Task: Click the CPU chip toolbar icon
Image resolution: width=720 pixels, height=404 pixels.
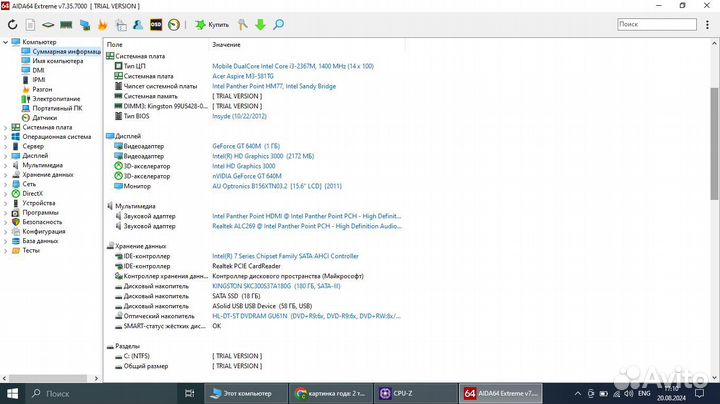Action: pos(48,25)
